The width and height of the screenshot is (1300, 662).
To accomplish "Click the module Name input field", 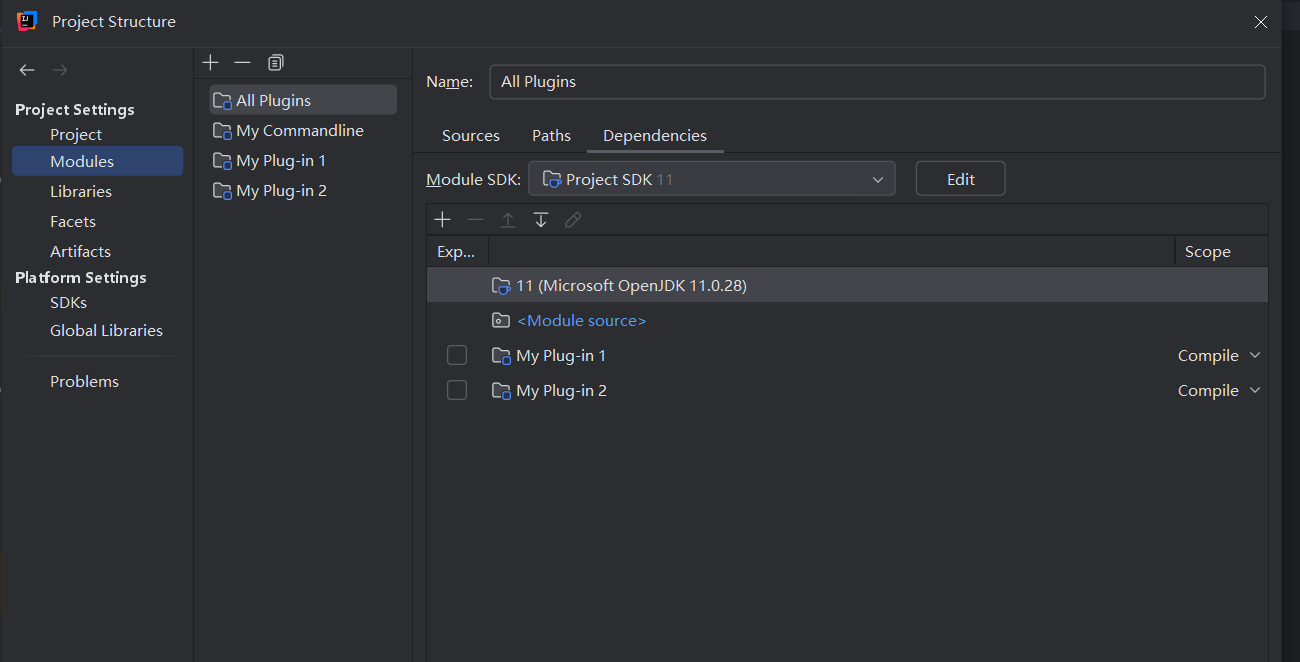I will 877,82.
